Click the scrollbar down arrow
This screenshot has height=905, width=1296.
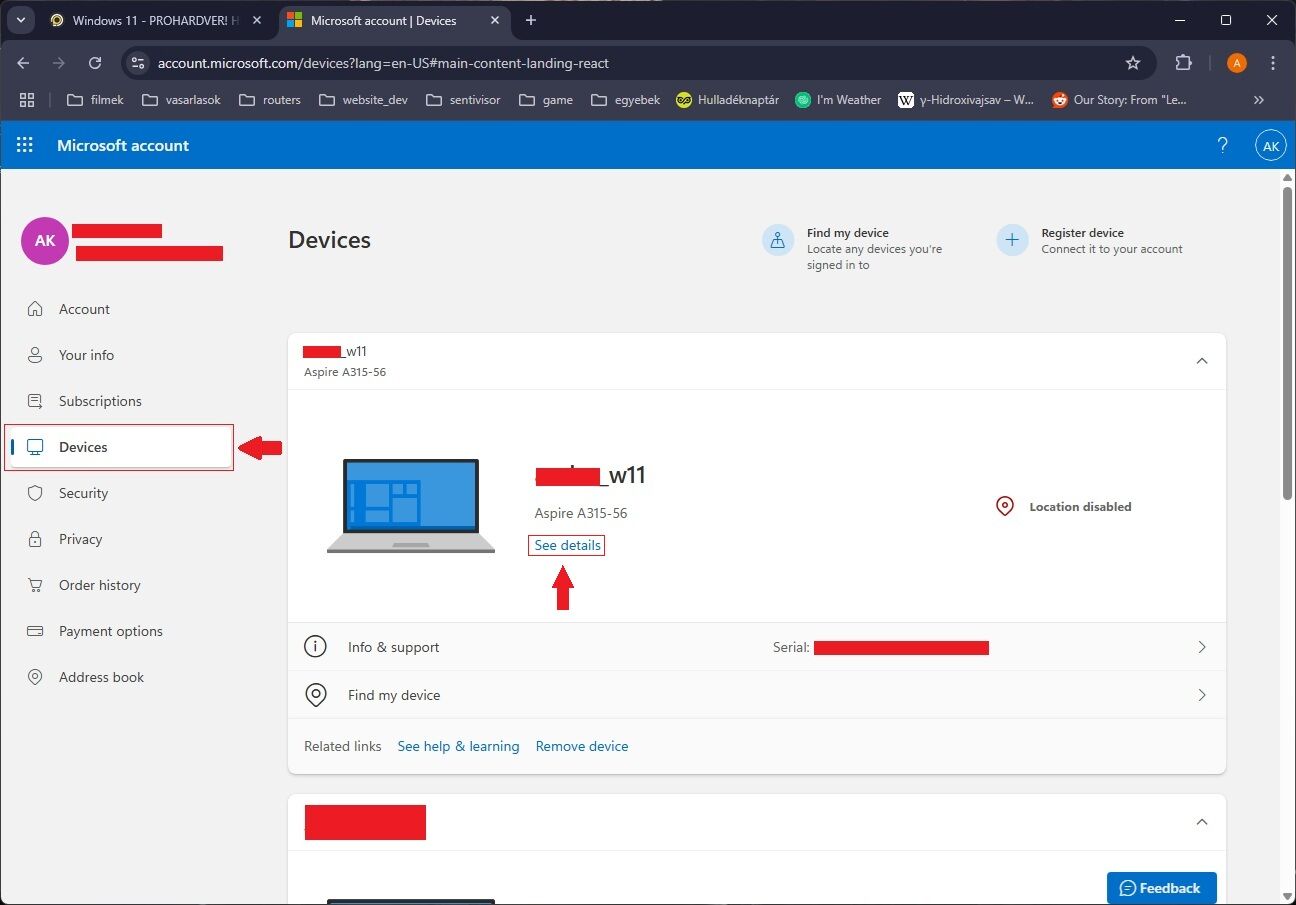[1287, 896]
